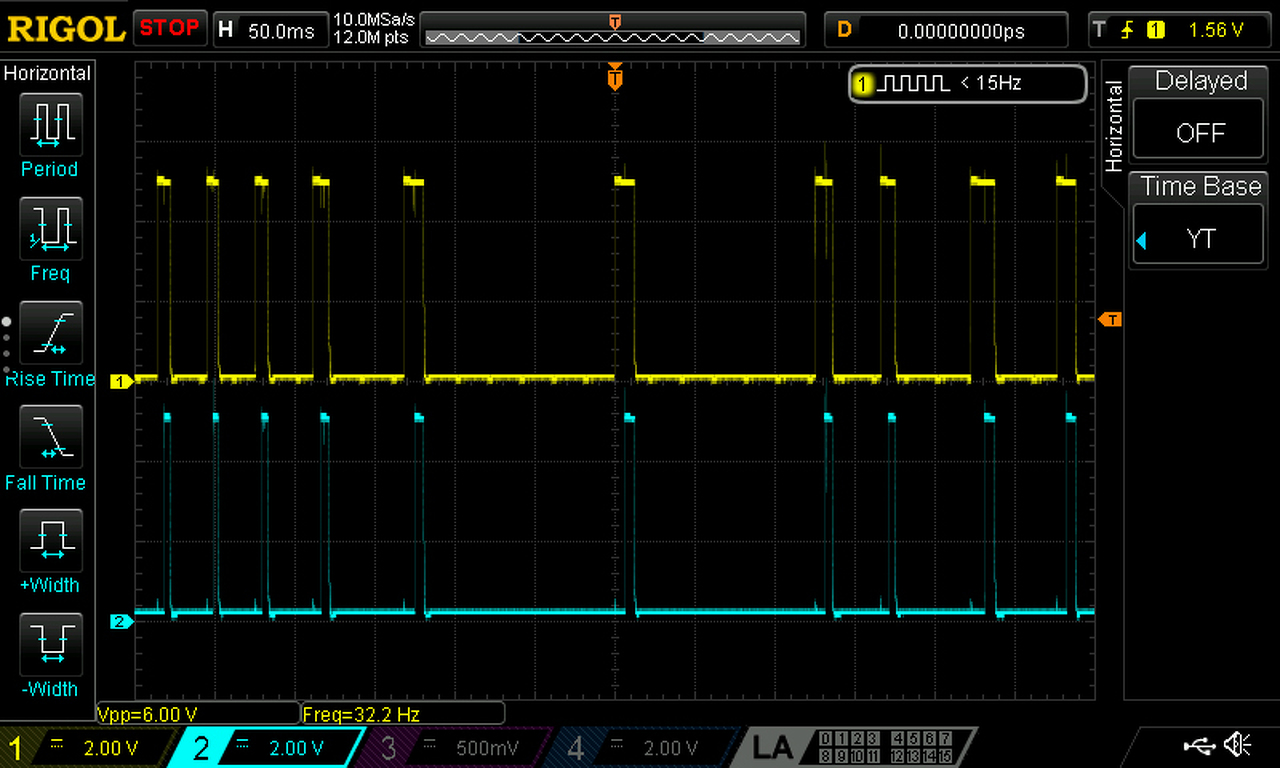Click the trigger edge slope icon

tap(1128, 30)
